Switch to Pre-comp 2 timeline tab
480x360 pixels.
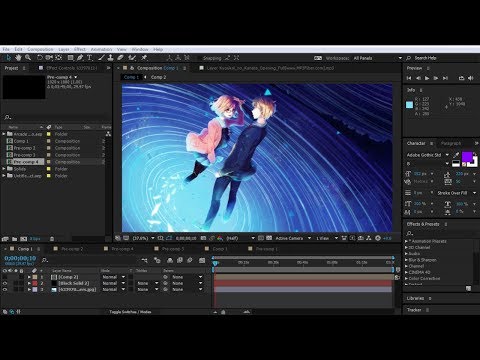pyautogui.click(x=72, y=249)
